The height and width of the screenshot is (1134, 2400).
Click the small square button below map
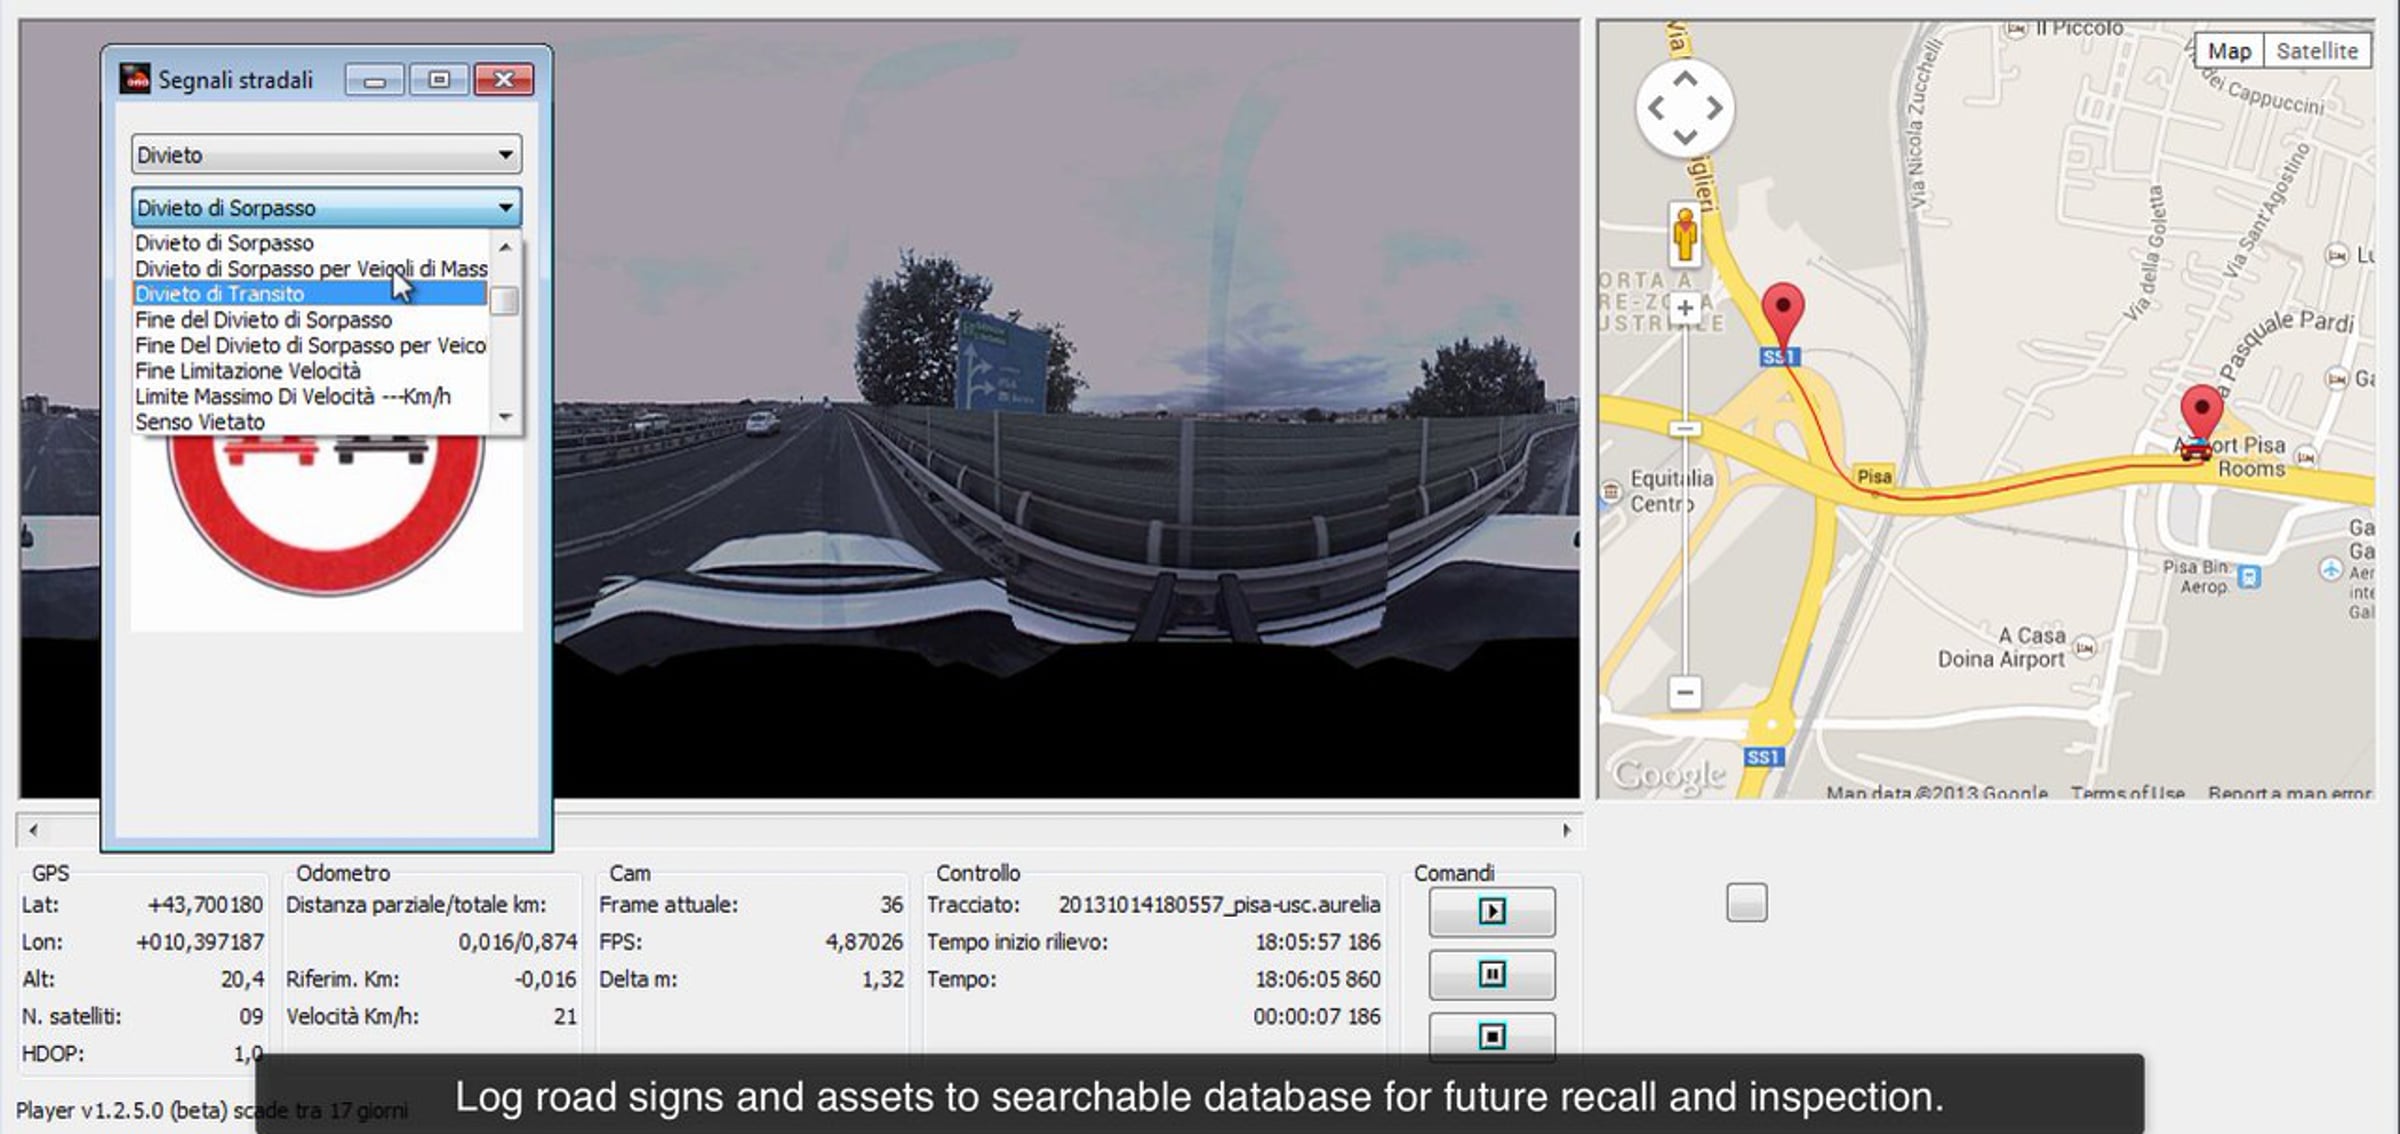click(x=1746, y=902)
